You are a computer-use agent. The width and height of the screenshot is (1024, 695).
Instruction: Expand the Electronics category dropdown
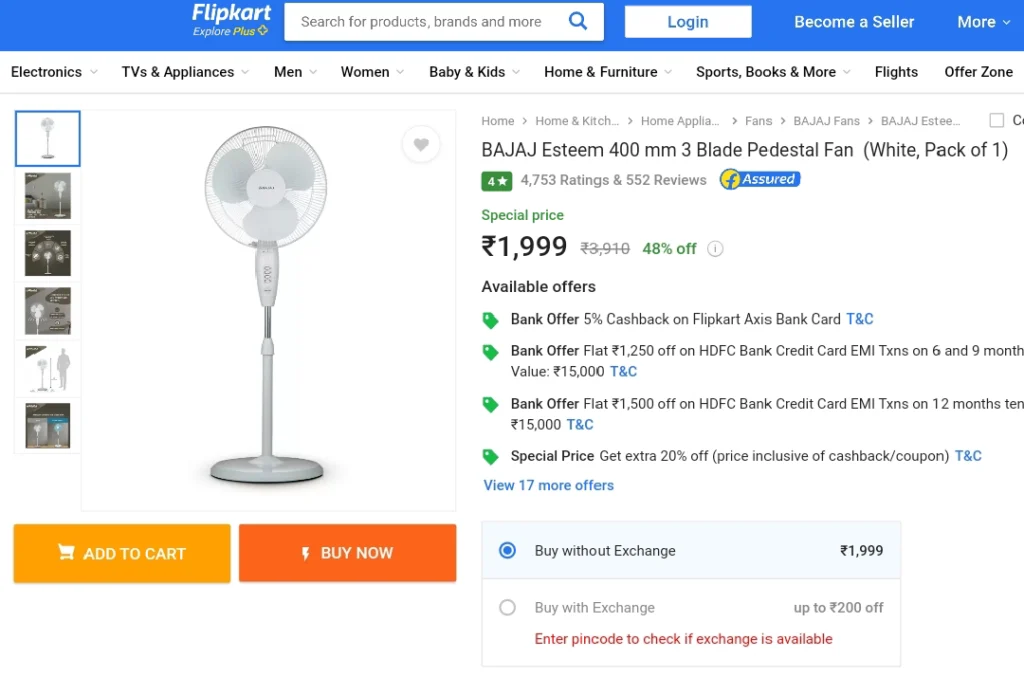(x=54, y=72)
